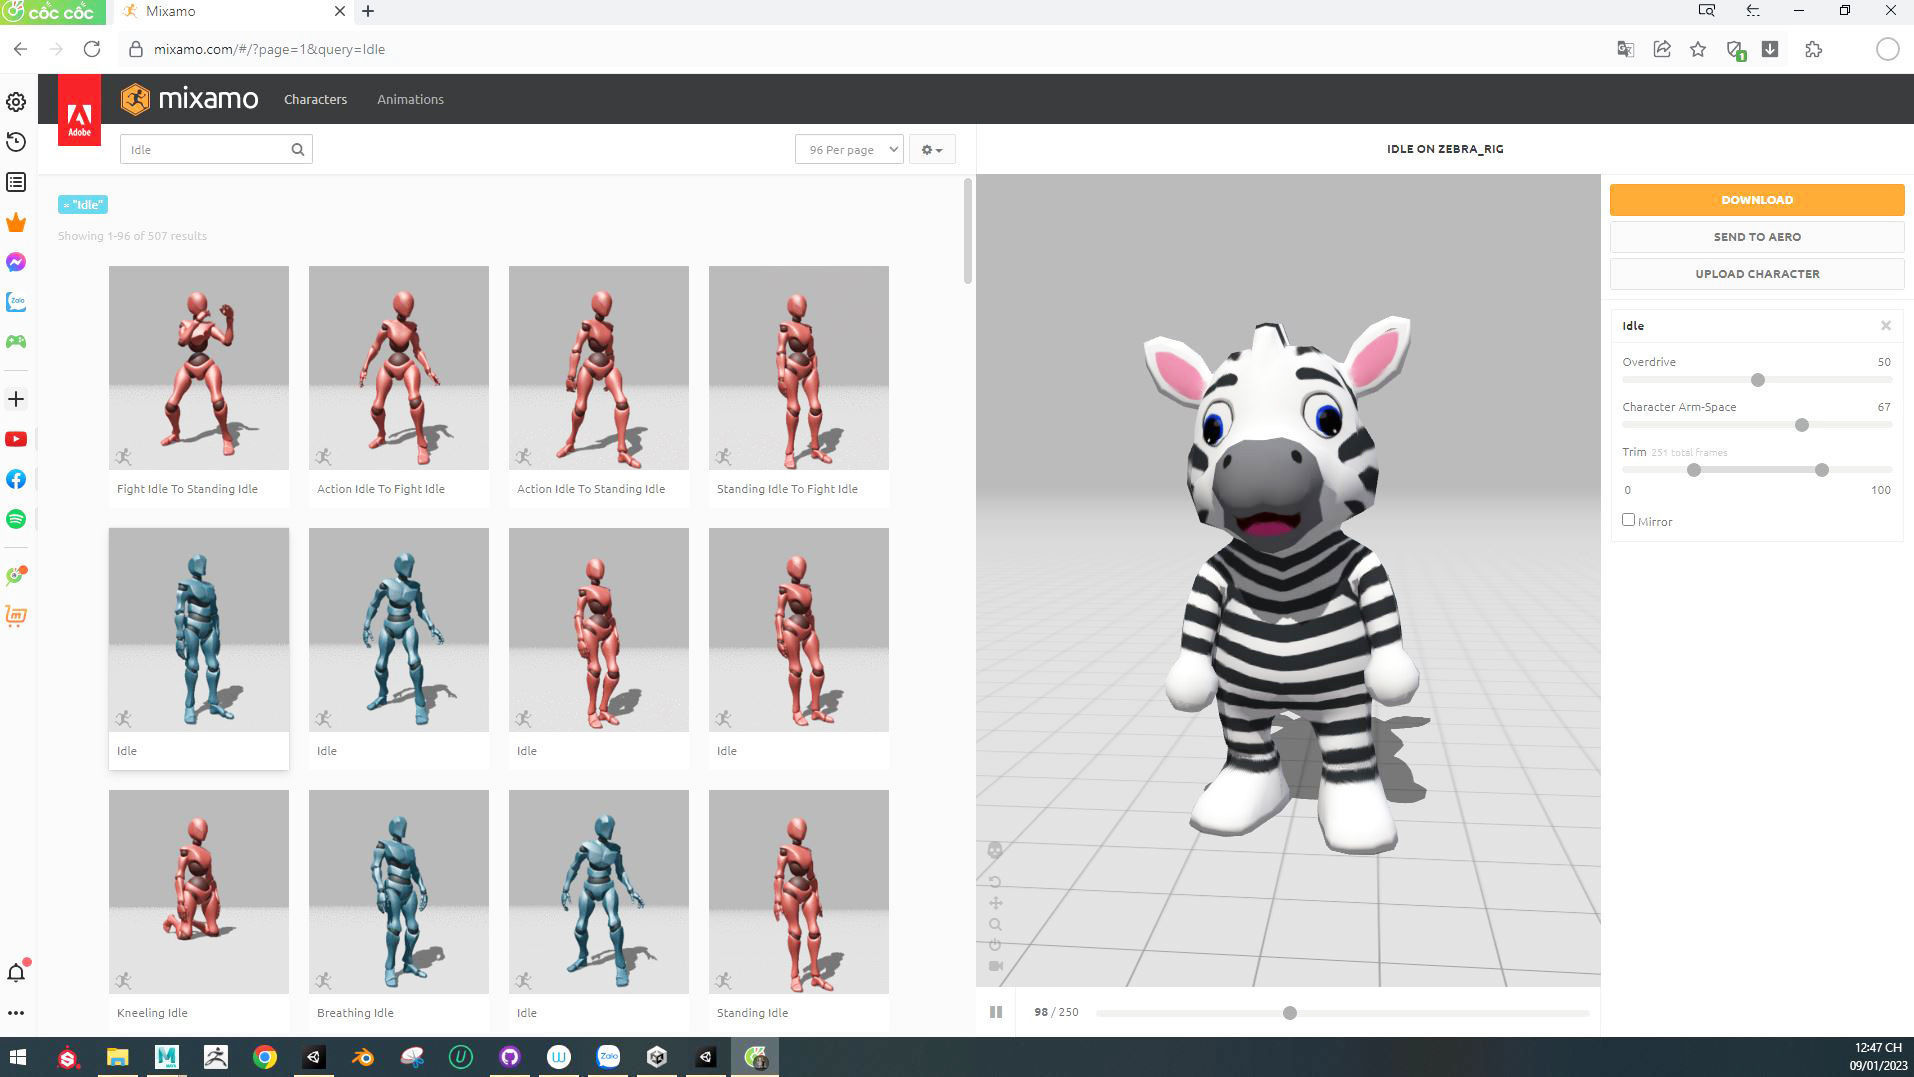Open GitHub Desktop from the taskbar
Image resolution: width=1914 pixels, height=1077 pixels.
(x=510, y=1057)
